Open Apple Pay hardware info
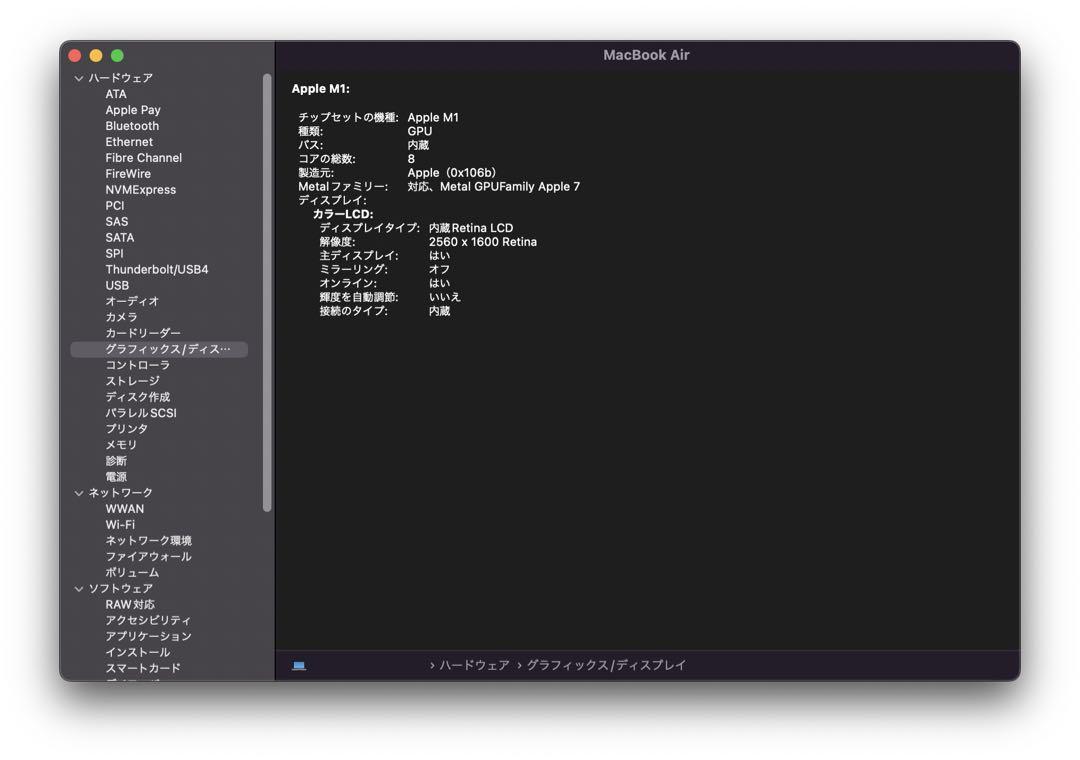 [x=133, y=110]
